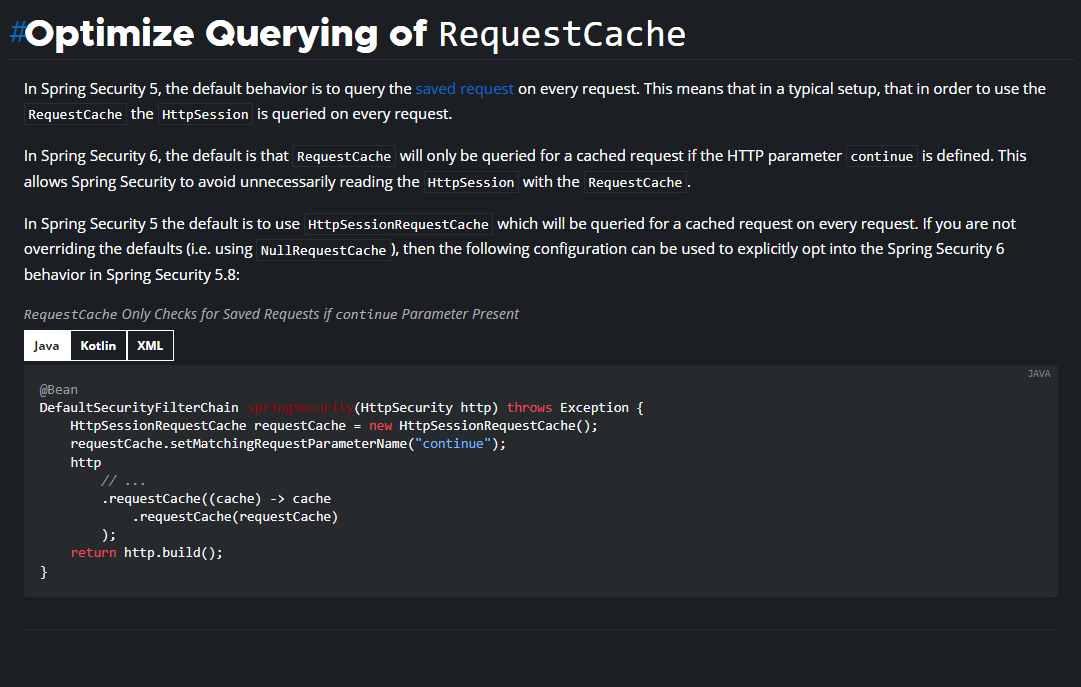Click the 'setMatchingRequestParameterName' code line
The width and height of the screenshot is (1081, 687).
click(x=288, y=444)
